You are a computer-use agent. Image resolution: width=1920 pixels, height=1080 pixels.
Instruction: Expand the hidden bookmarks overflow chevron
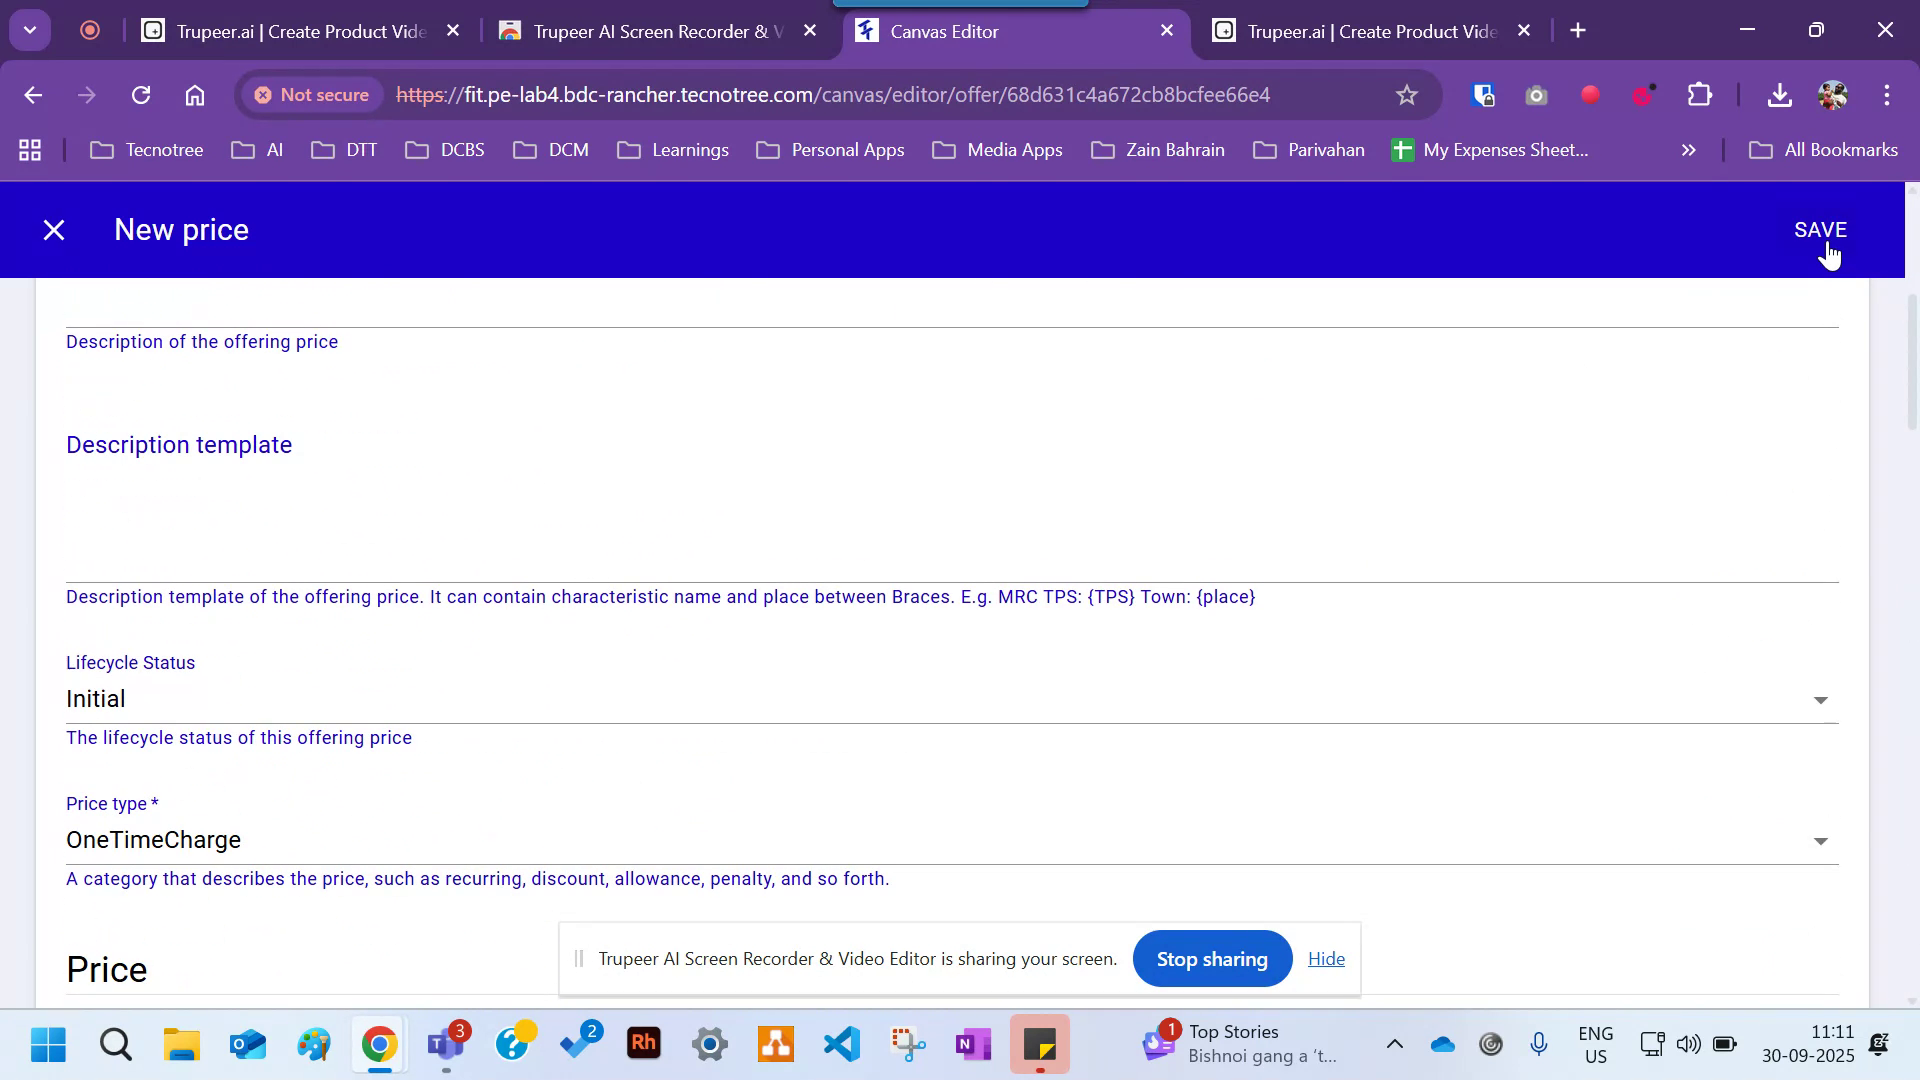tap(1687, 150)
